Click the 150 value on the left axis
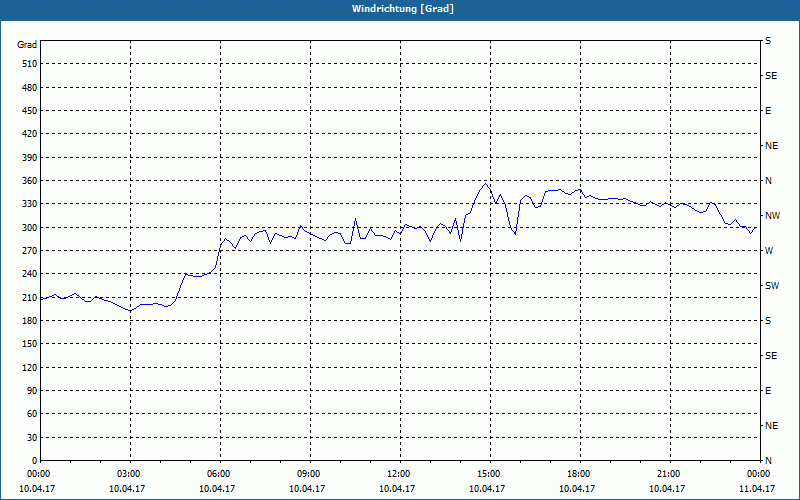Image resolution: width=800 pixels, height=500 pixels. [x=30, y=344]
